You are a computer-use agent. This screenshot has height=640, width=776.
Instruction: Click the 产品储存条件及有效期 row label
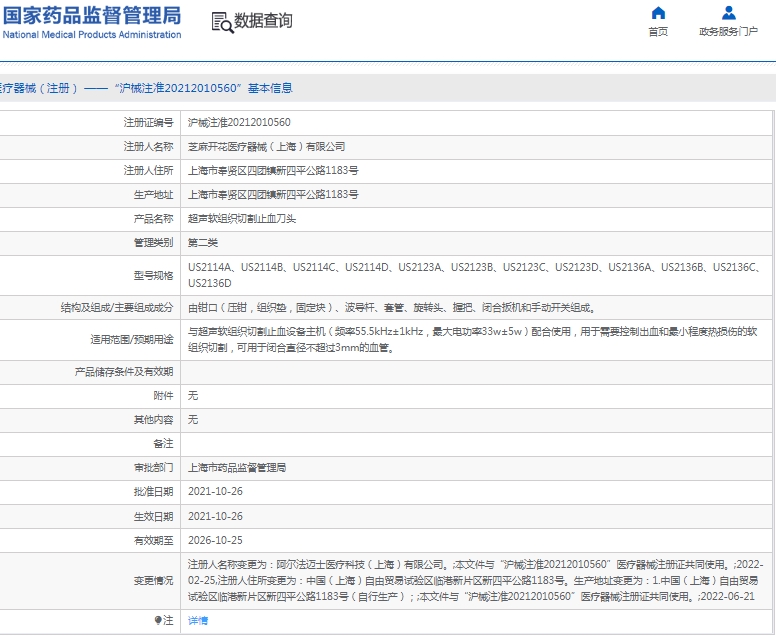124,372
